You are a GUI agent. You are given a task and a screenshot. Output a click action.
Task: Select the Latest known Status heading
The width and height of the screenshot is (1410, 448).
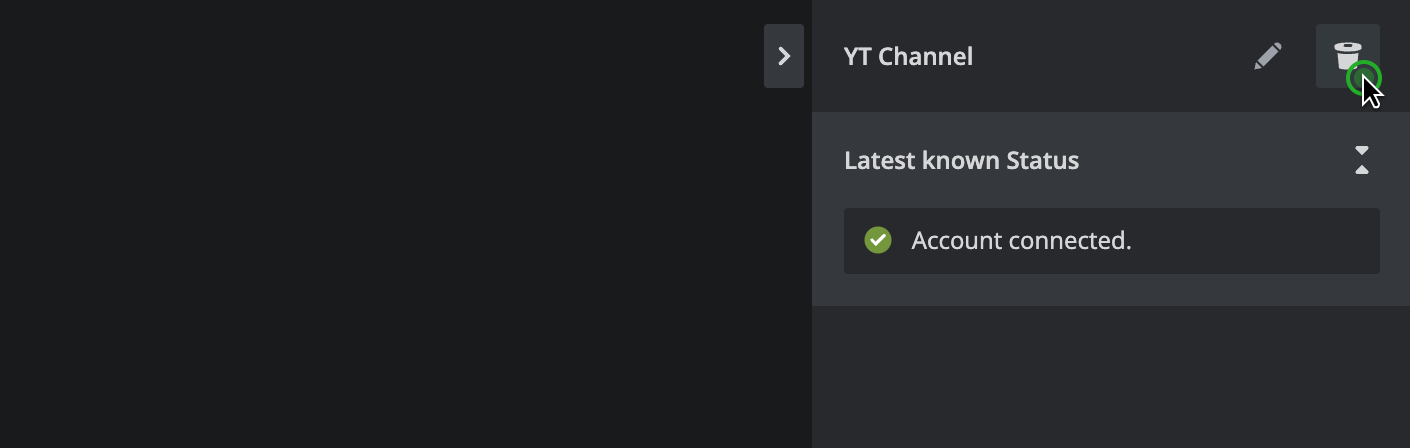coord(961,160)
